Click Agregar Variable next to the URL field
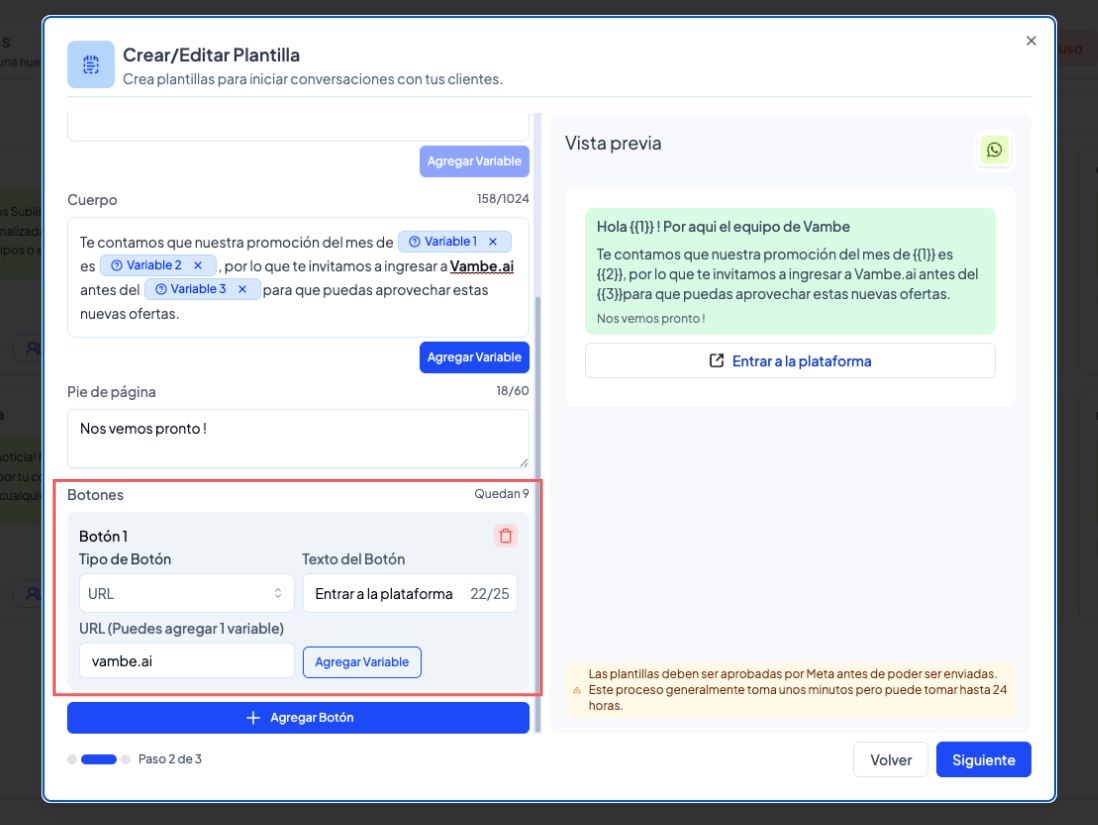The height and width of the screenshot is (825, 1098). pyautogui.click(x=362, y=662)
